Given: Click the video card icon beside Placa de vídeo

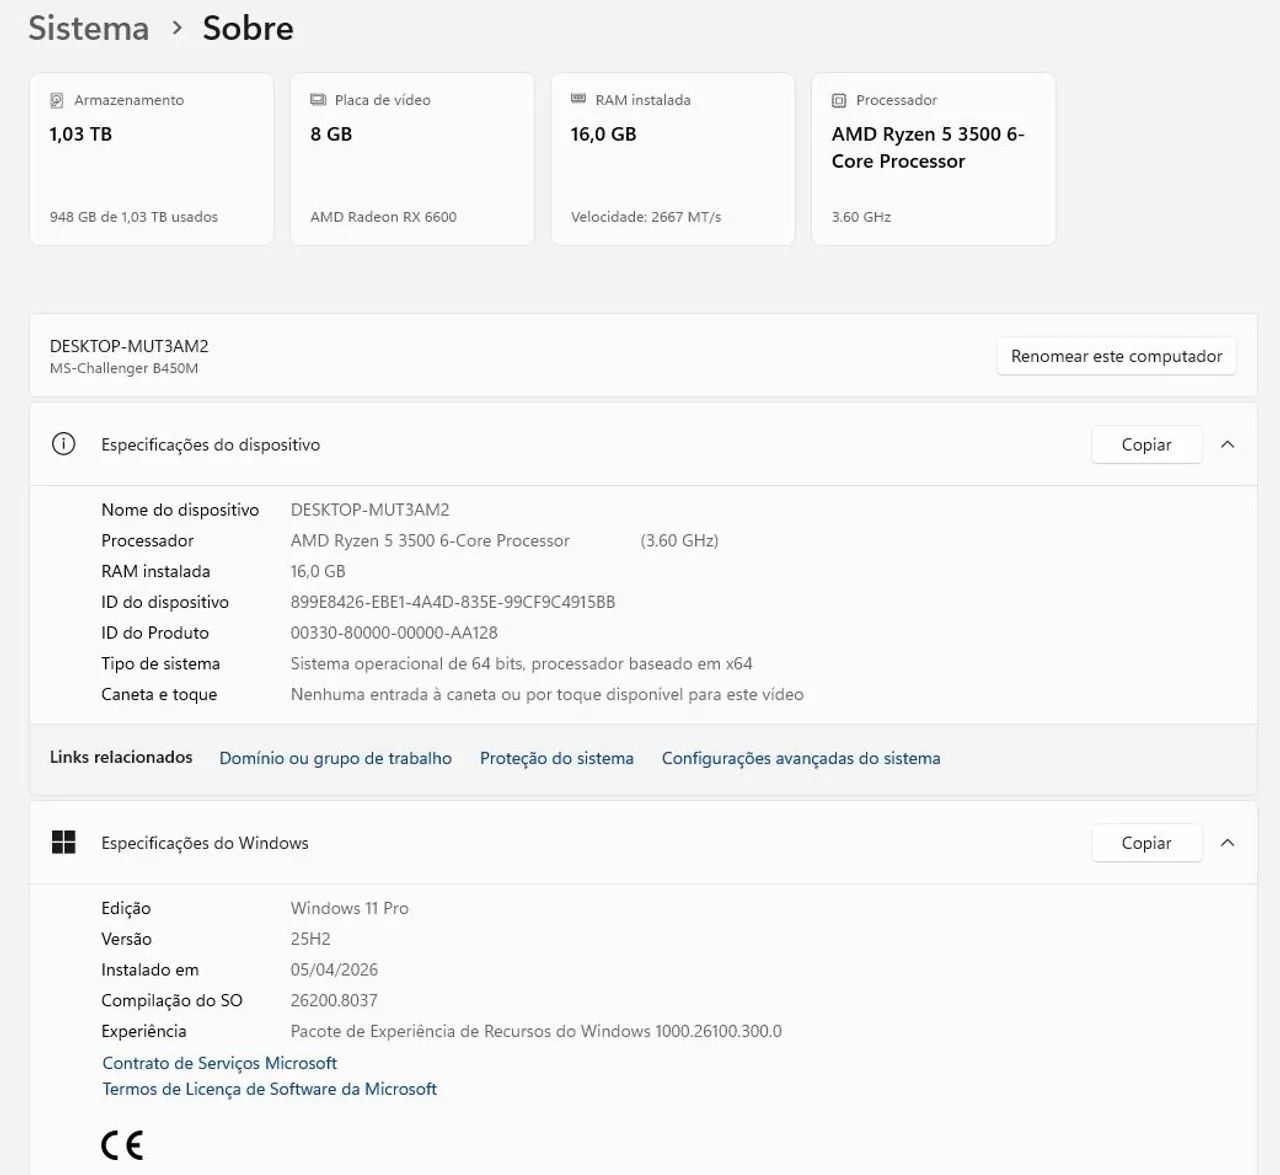Looking at the screenshot, I should [318, 100].
